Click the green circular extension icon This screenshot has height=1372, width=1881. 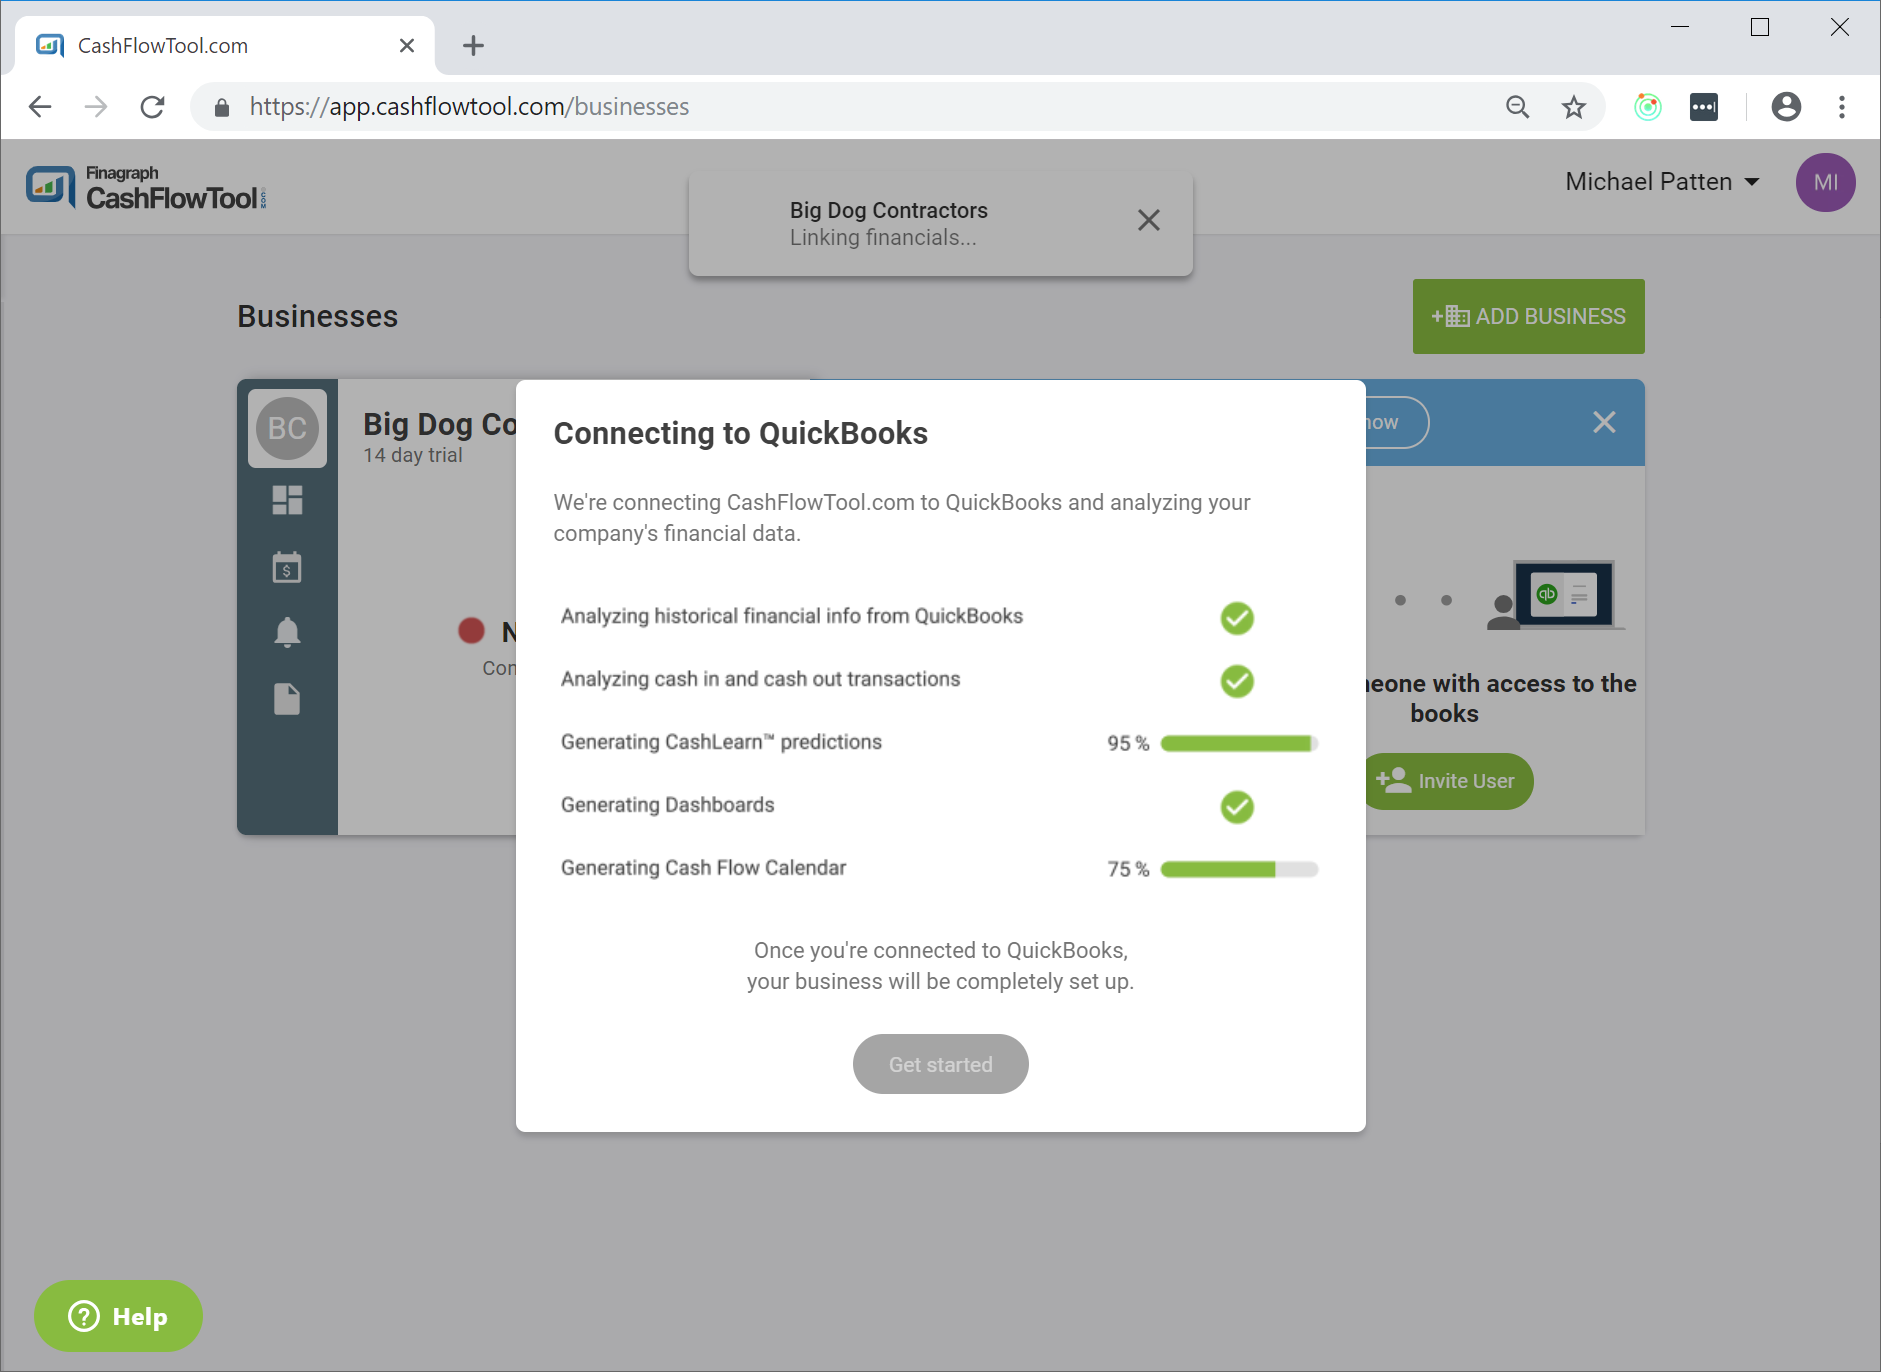(x=1648, y=107)
